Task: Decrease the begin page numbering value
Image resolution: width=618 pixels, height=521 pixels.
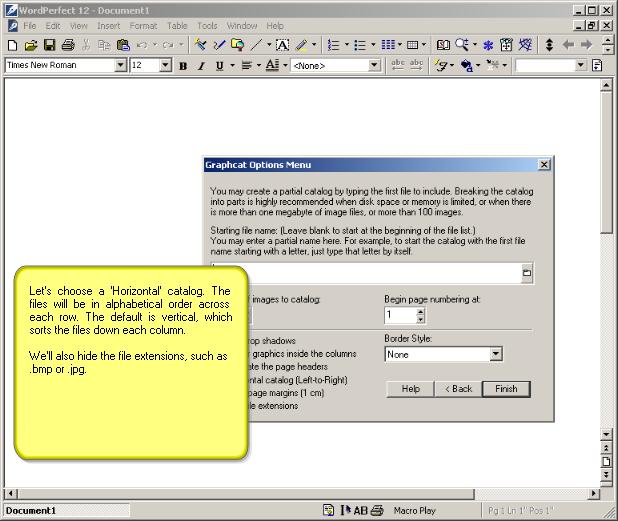Action: pos(421,319)
